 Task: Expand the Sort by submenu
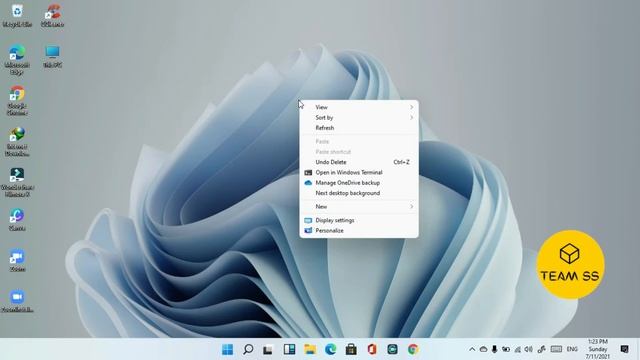click(359, 118)
